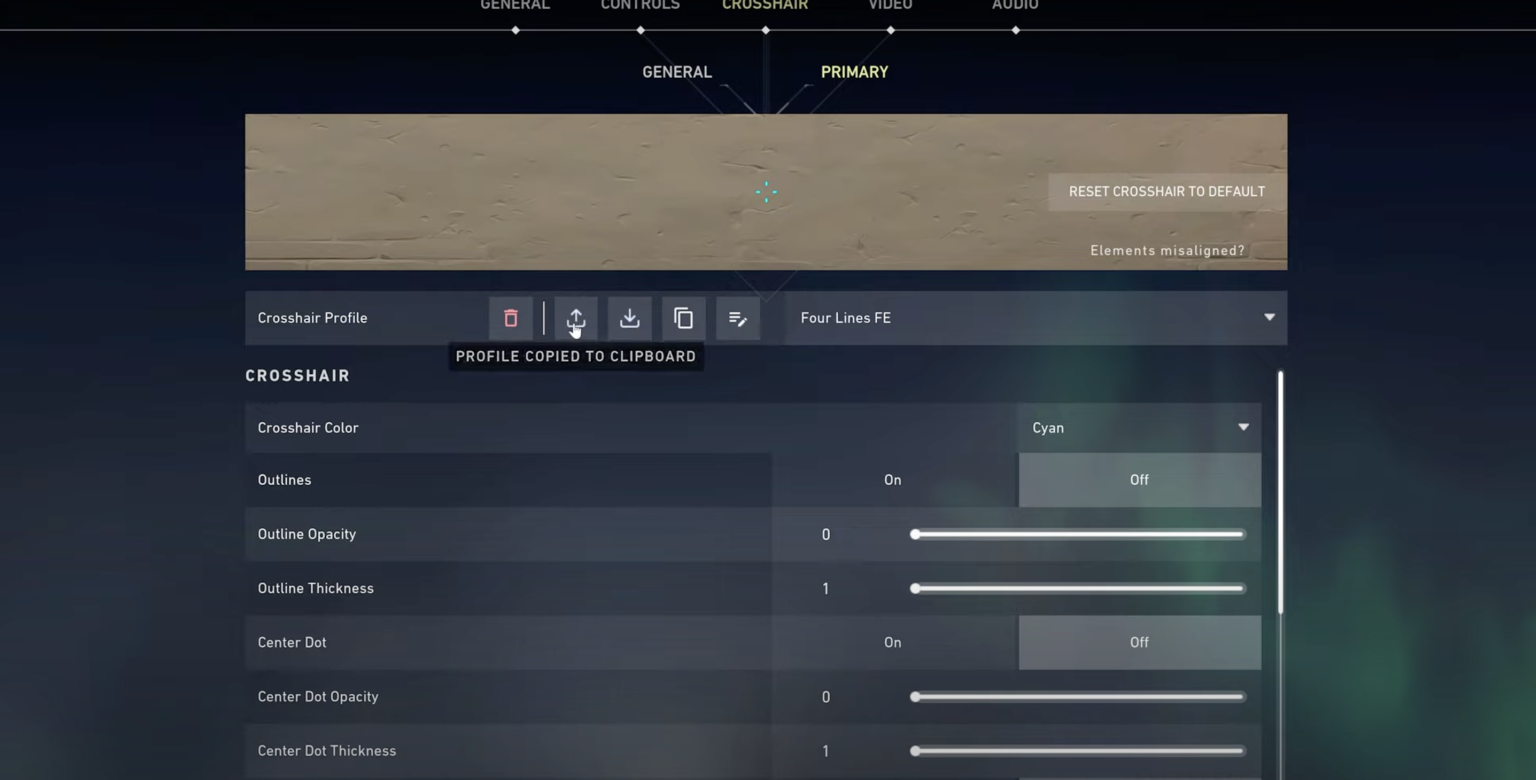This screenshot has width=1536, height=780.
Task: Duplicate the Four Lines FE profile
Action: (x=683, y=318)
